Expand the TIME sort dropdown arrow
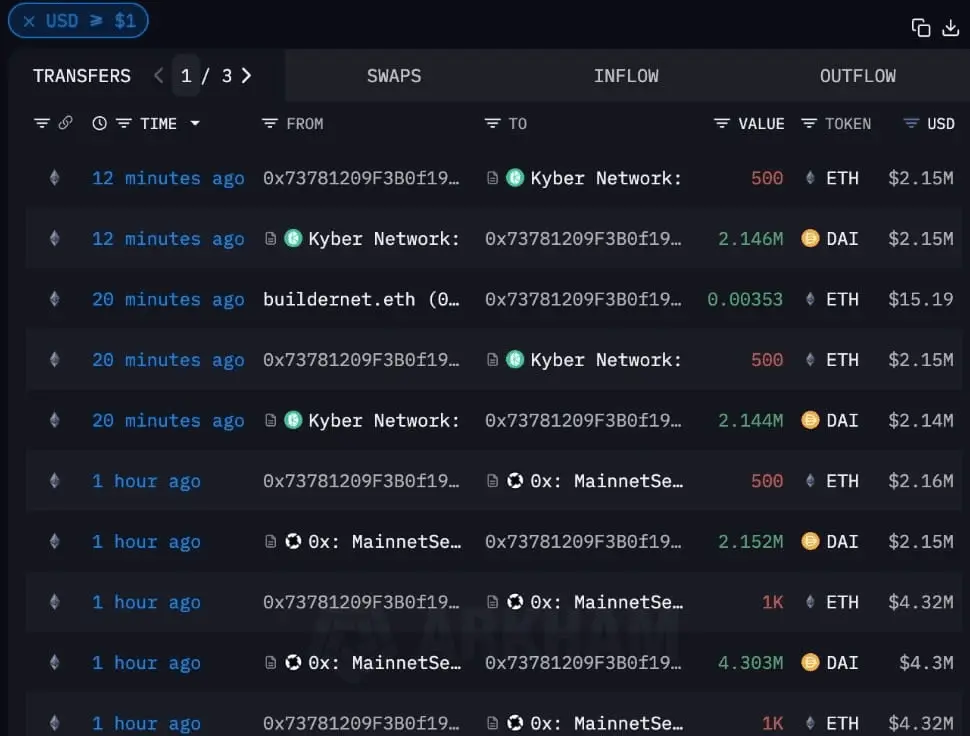 195,123
